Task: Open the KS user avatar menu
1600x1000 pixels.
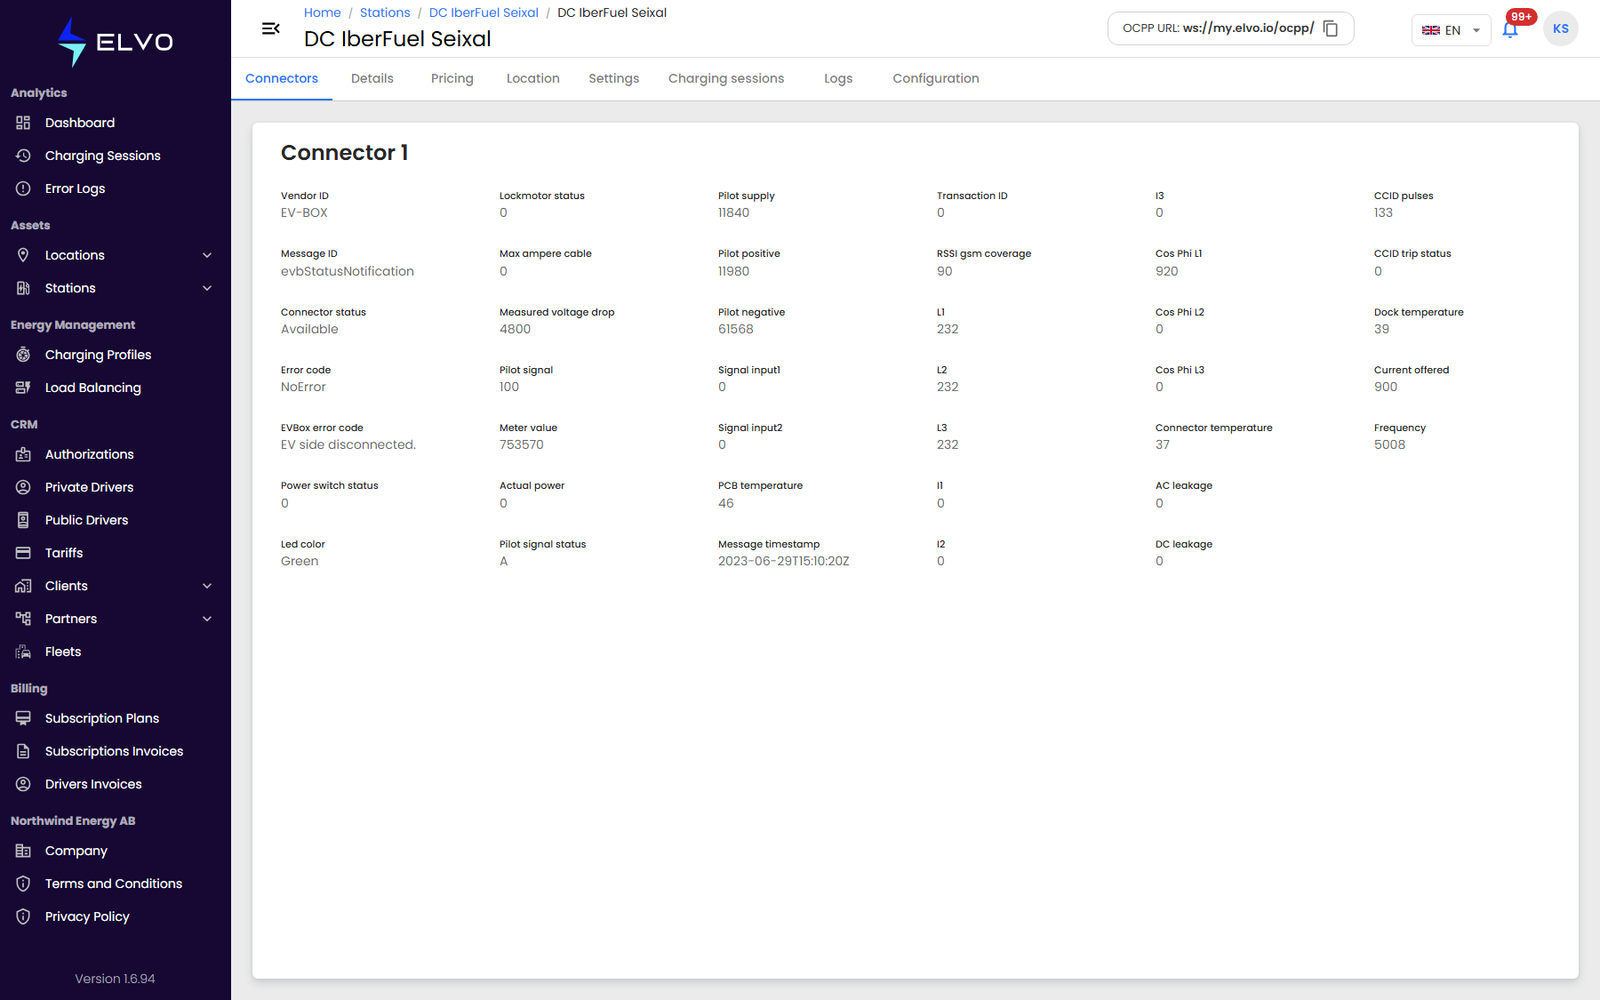Action: click(x=1560, y=29)
